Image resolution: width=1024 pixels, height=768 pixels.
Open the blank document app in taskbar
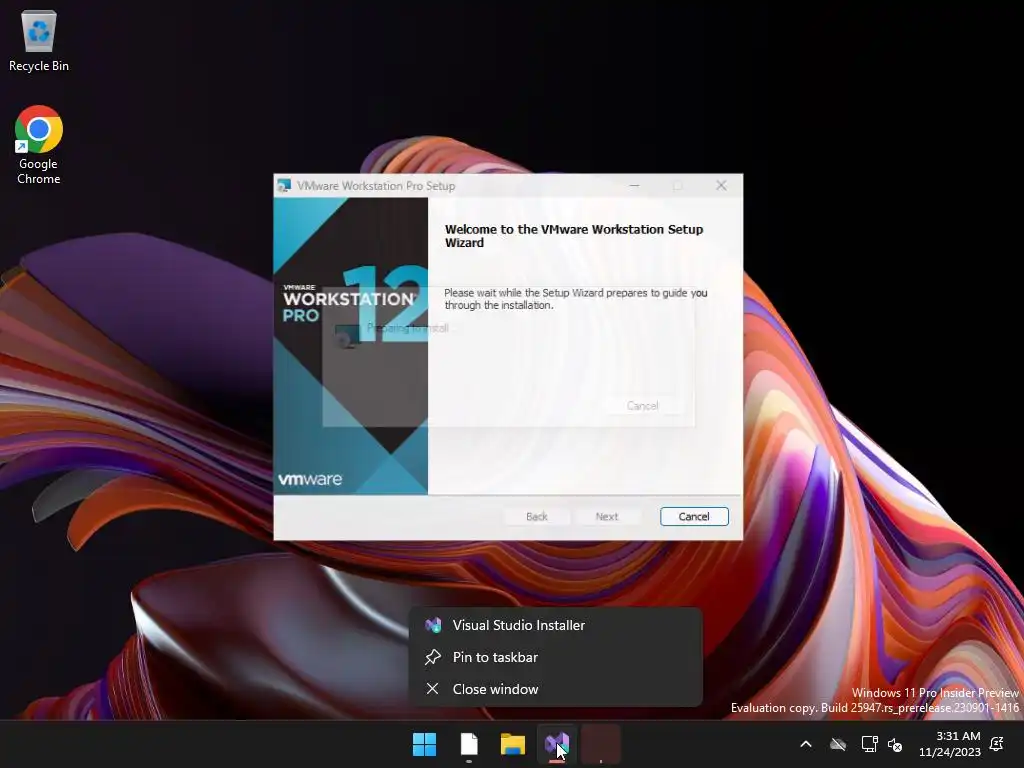(x=469, y=744)
